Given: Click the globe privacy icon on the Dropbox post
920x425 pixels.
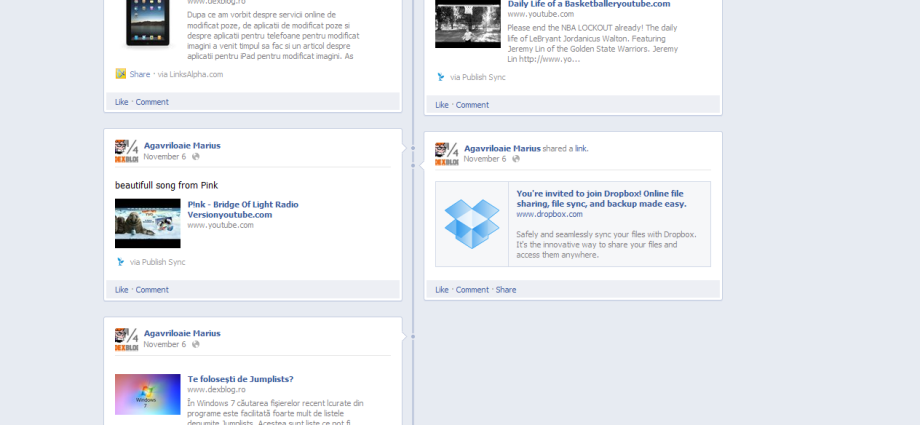Looking at the screenshot, I should click(x=516, y=159).
